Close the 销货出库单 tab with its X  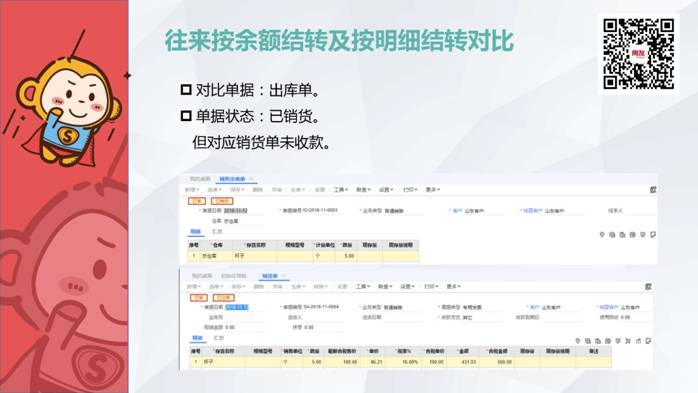[251, 179]
